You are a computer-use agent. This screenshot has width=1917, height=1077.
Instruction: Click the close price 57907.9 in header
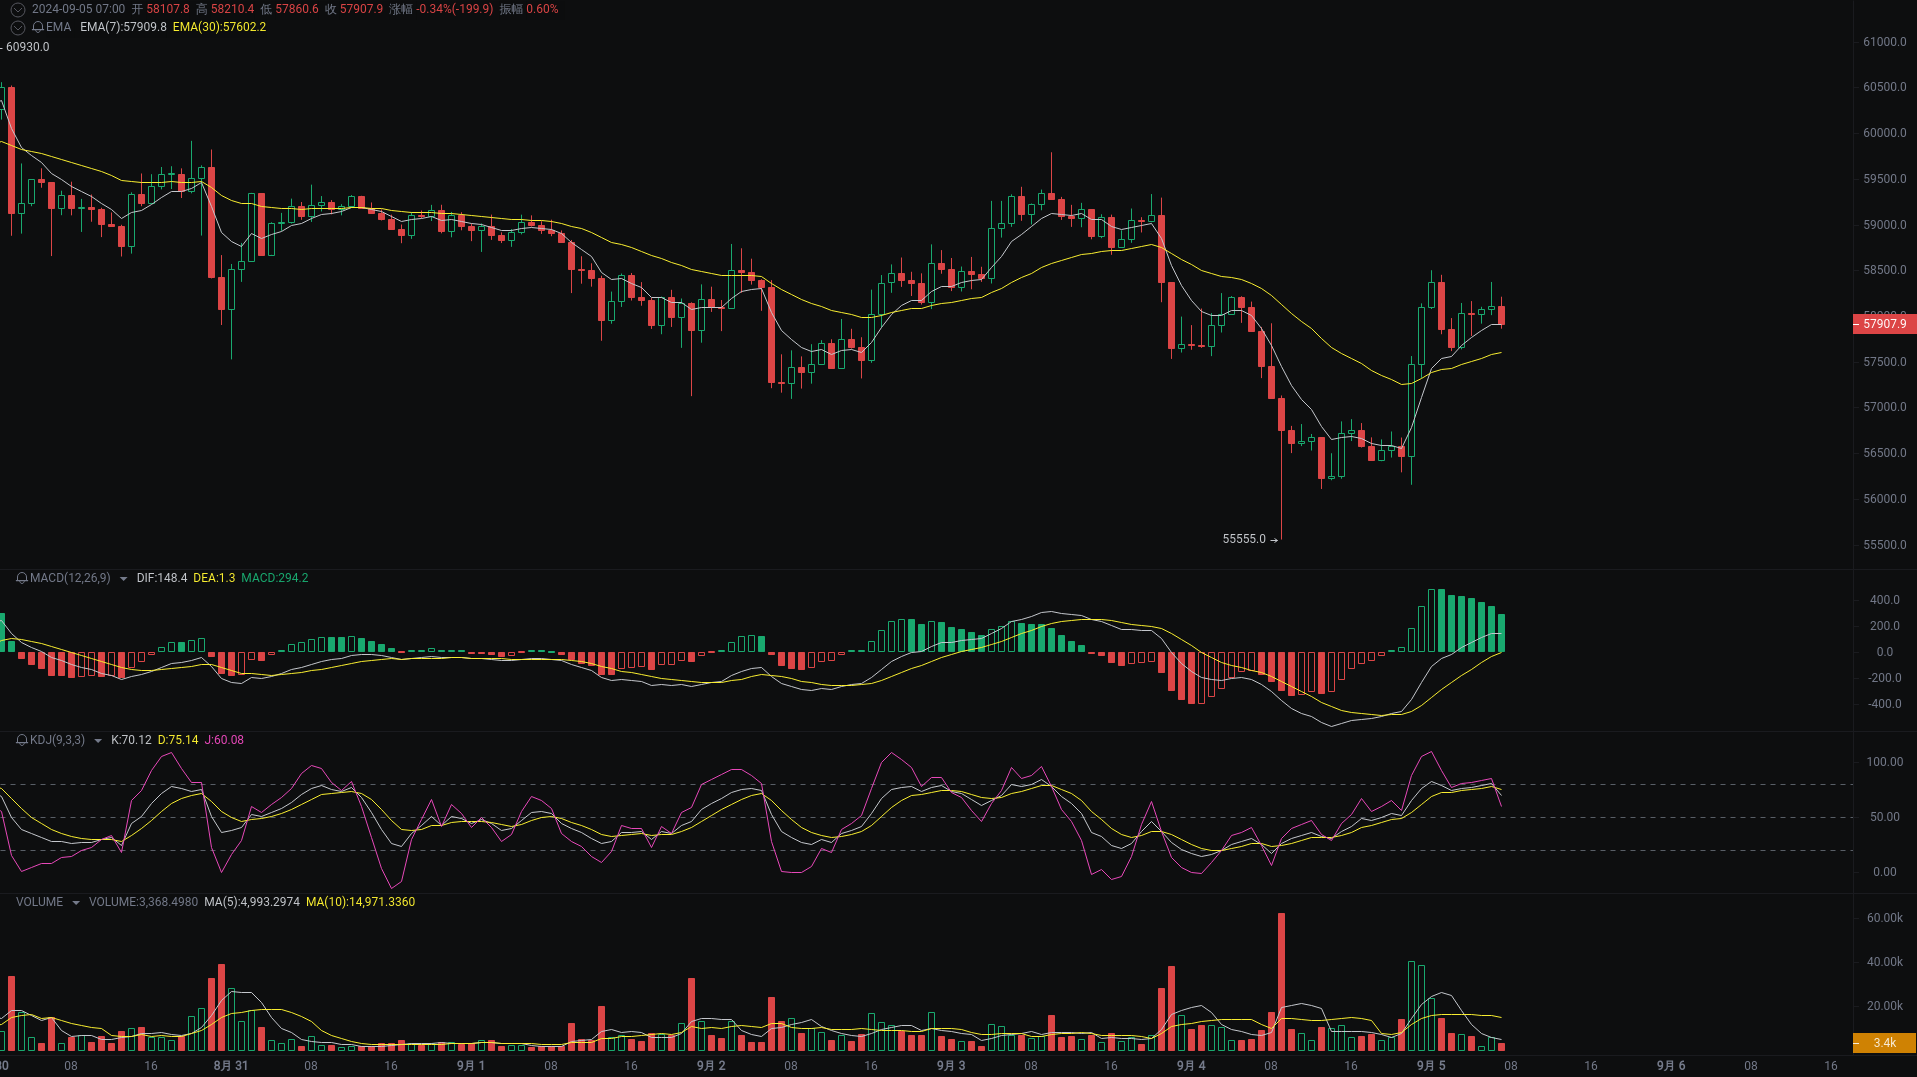point(361,9)
